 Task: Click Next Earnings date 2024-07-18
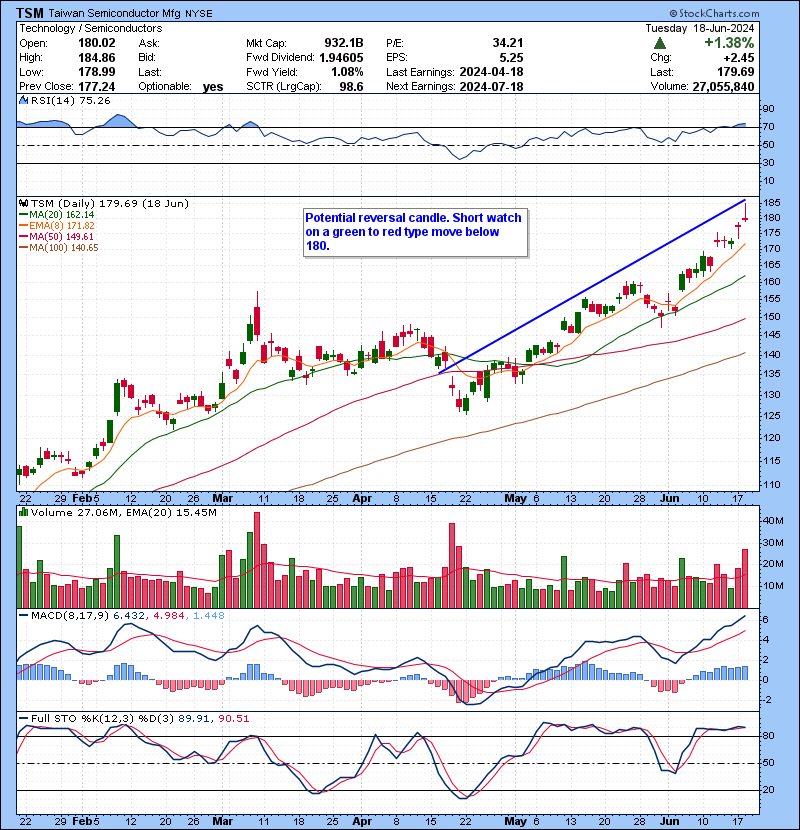click(x=491, y=86)
